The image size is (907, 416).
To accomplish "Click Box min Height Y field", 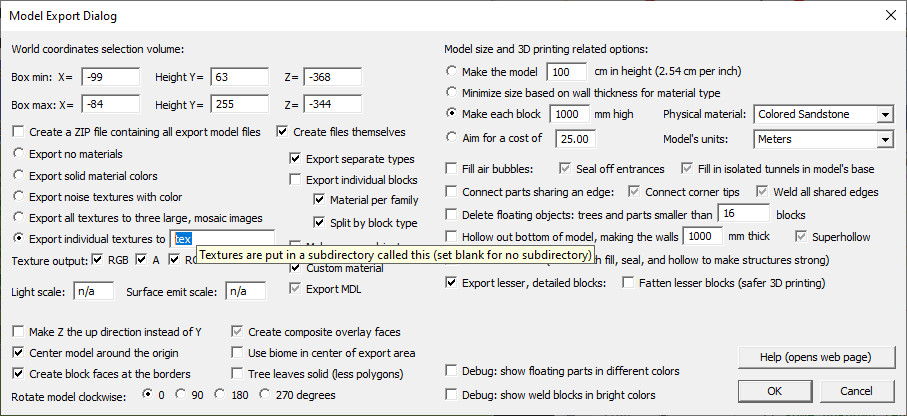I will pos(239,77).
